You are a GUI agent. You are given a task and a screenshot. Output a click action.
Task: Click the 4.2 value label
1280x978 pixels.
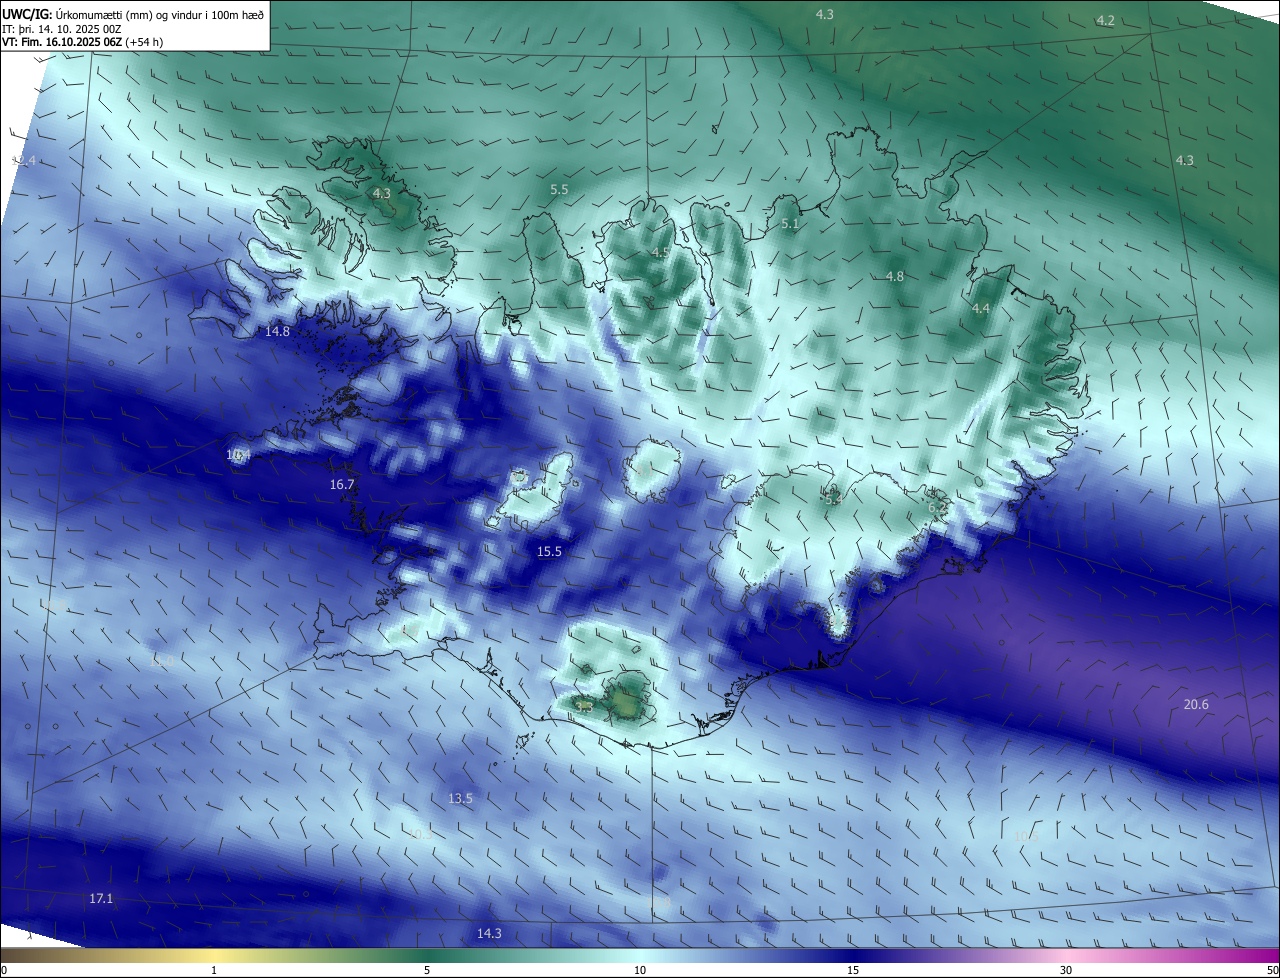1105,21
